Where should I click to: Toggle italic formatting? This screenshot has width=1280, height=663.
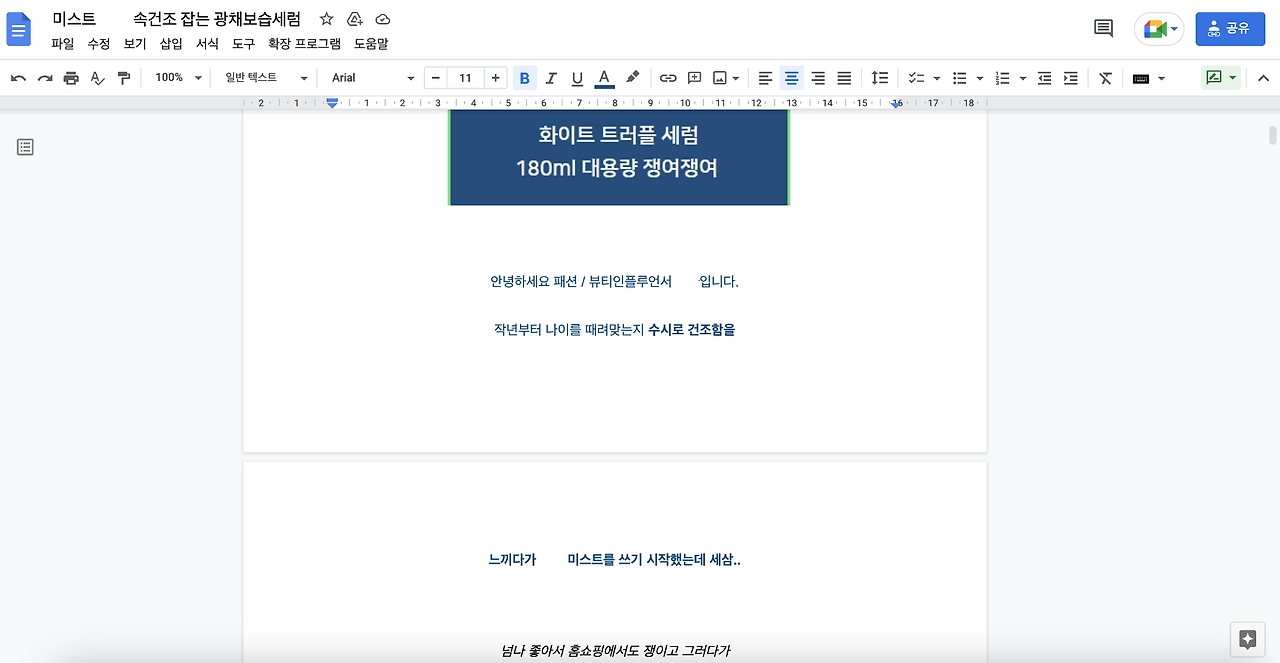(551, 77)
